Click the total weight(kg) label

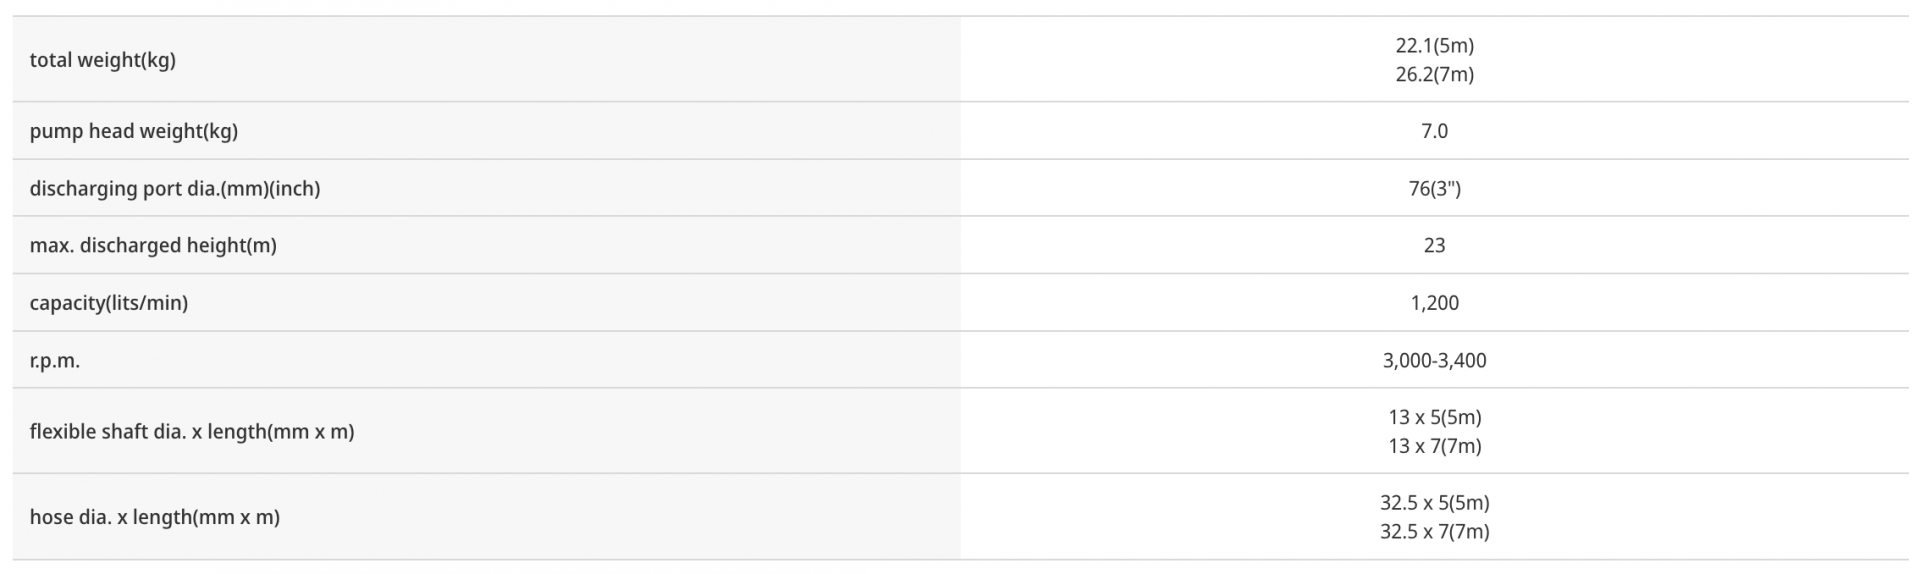point(102,60)
